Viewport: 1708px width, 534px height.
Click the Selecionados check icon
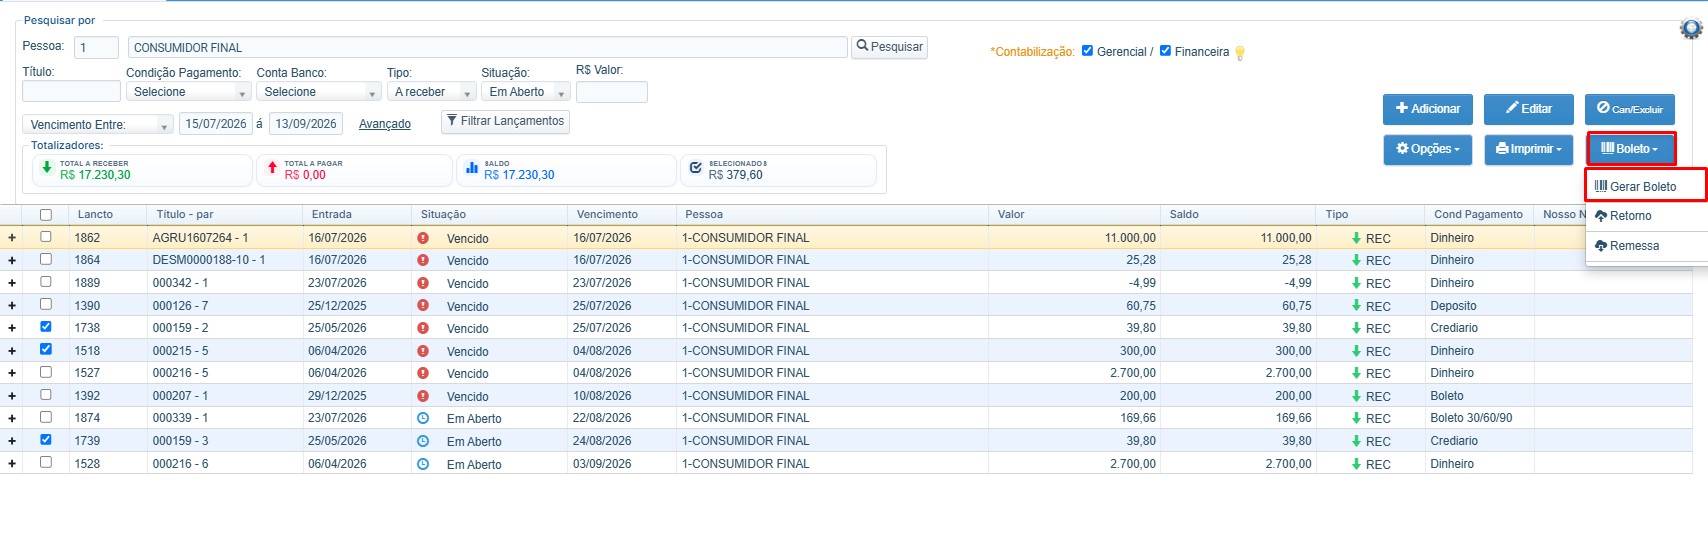click(695, 168)
